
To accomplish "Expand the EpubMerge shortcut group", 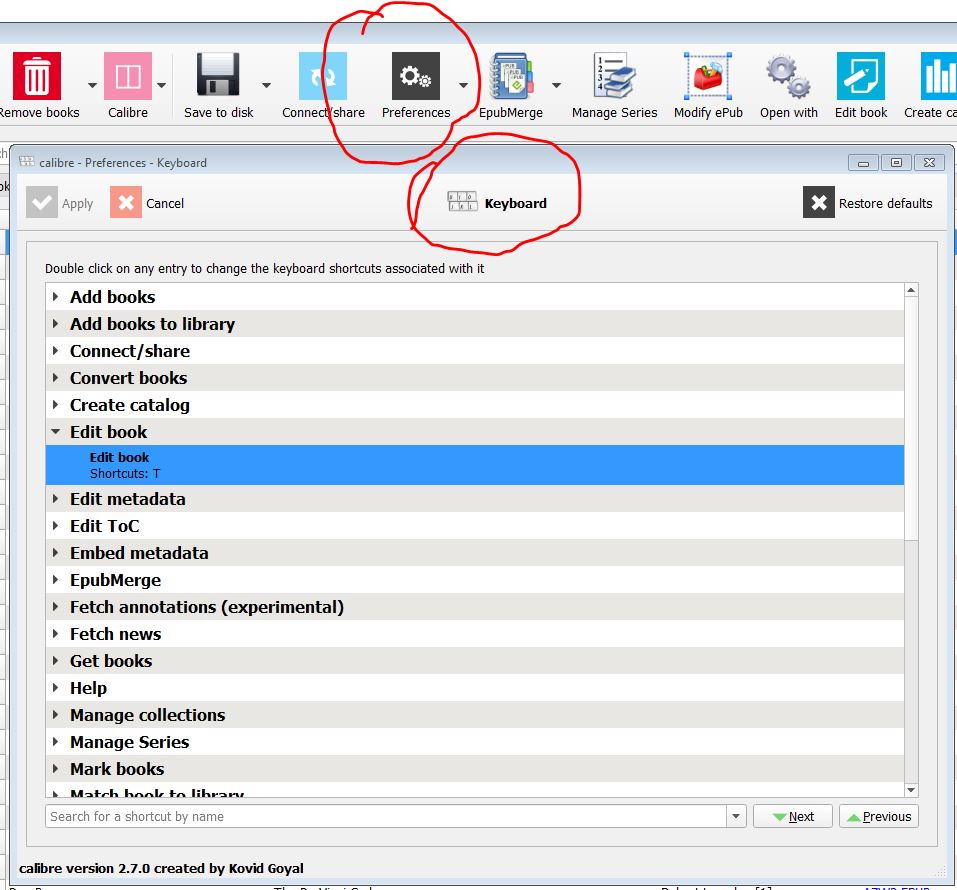I will pos(56,579).
